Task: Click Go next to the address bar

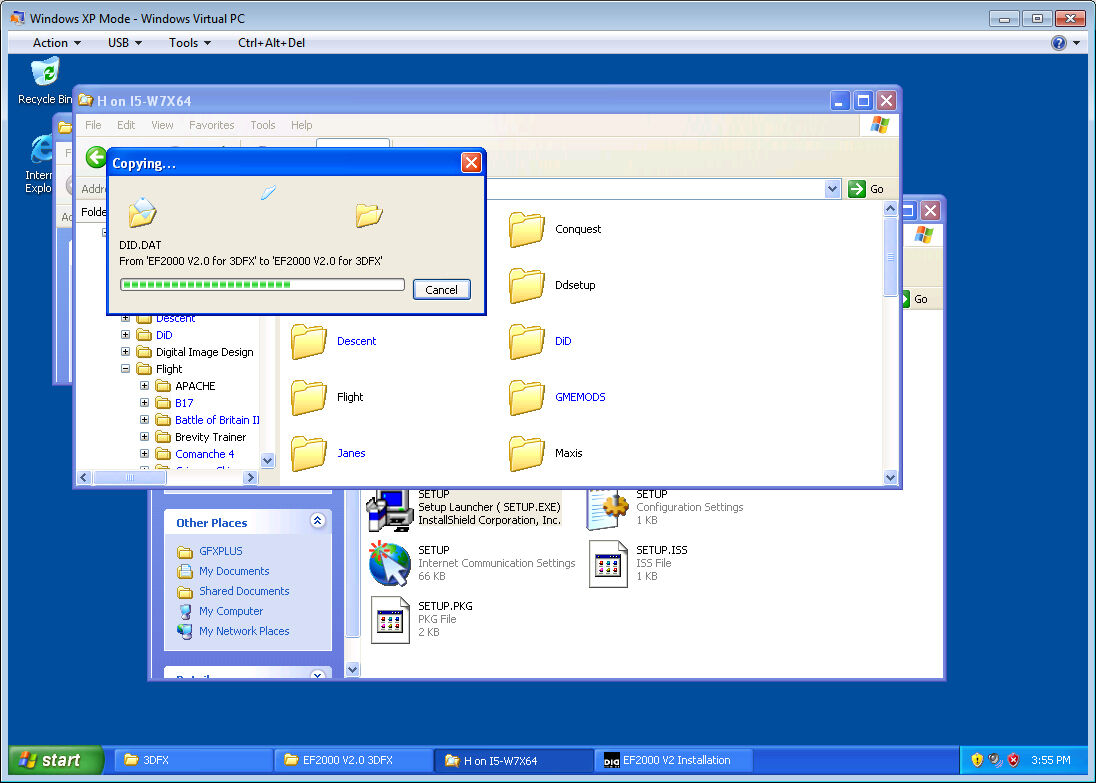Action: pos(866,189)
